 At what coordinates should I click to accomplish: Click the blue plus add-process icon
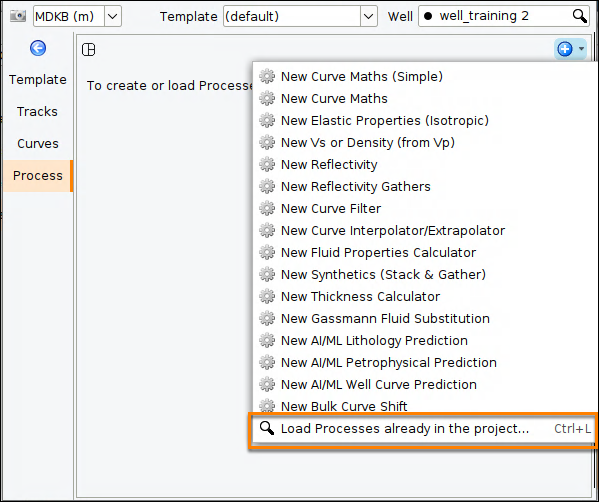(565, 49)
